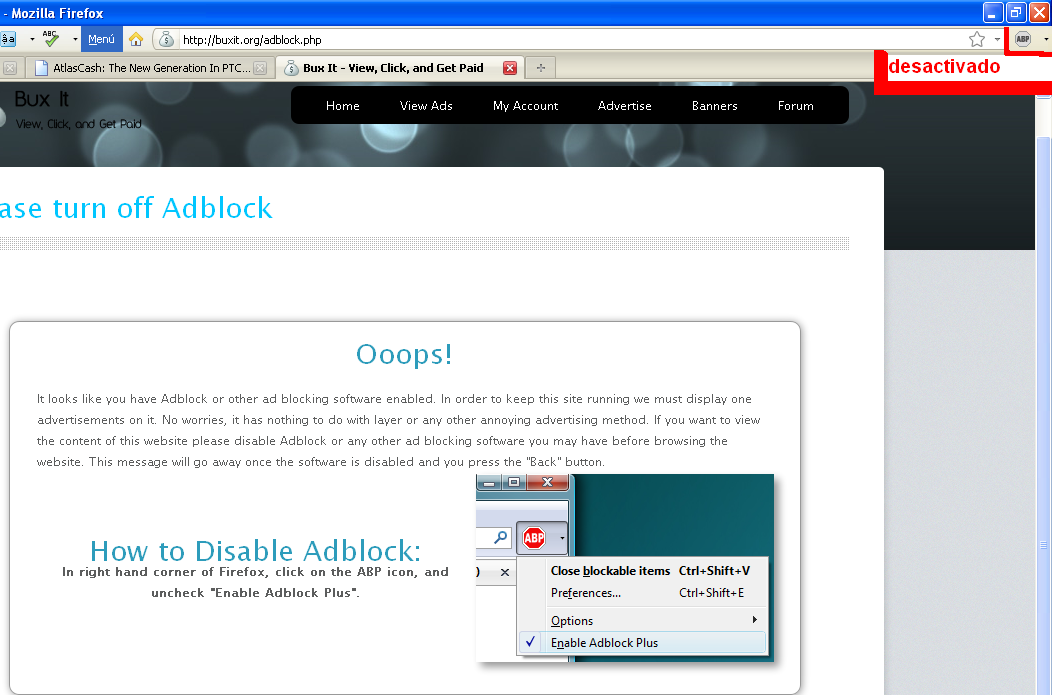Click the 'How to Disable Adblock:' heading
This screenshot has width=1052, height=695.
pos(255,551)
